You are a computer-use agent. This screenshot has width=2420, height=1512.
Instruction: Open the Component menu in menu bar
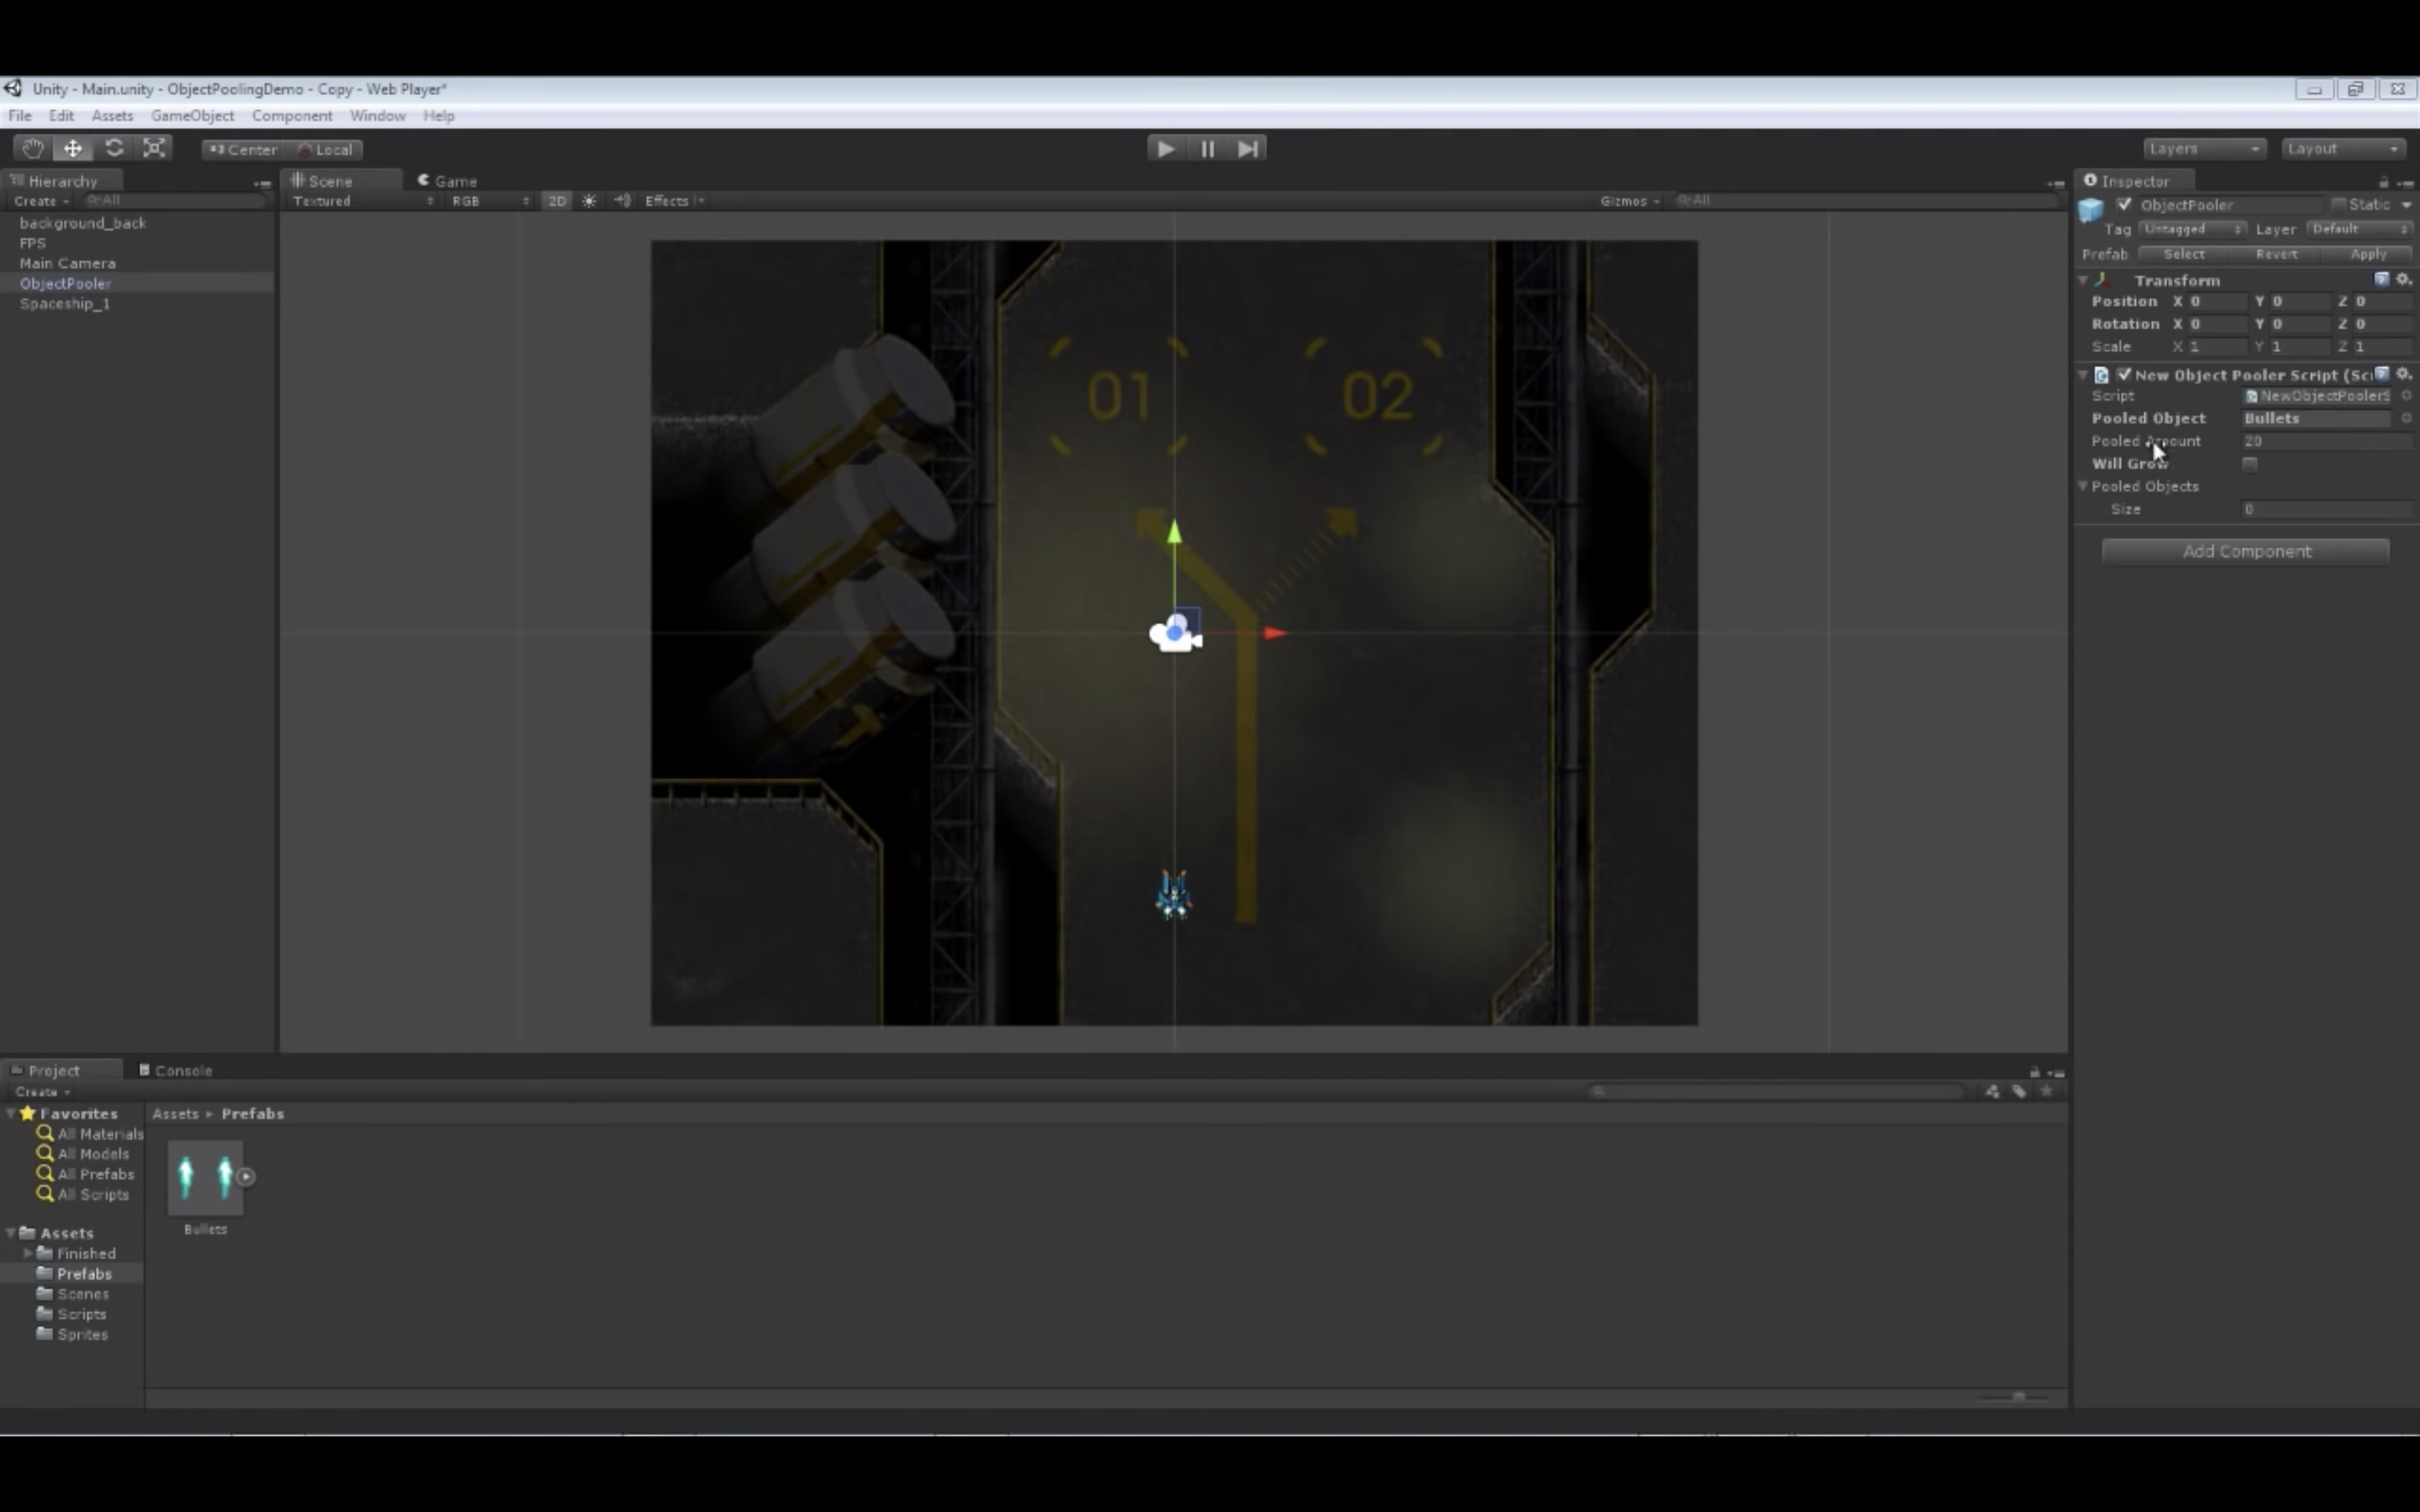click(x=289, y=115)
